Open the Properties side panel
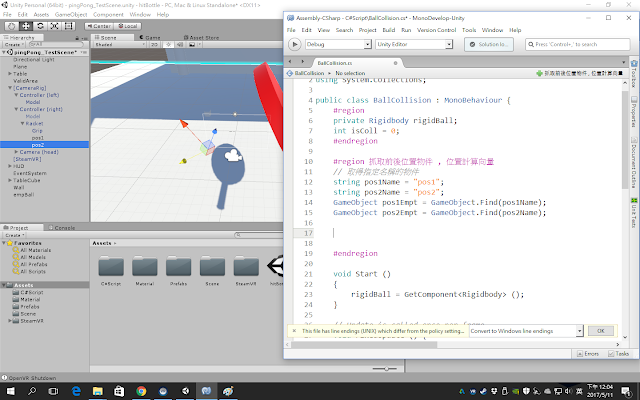Image resolution: width=640 pixels, height=400 pixels. [634, 111]
